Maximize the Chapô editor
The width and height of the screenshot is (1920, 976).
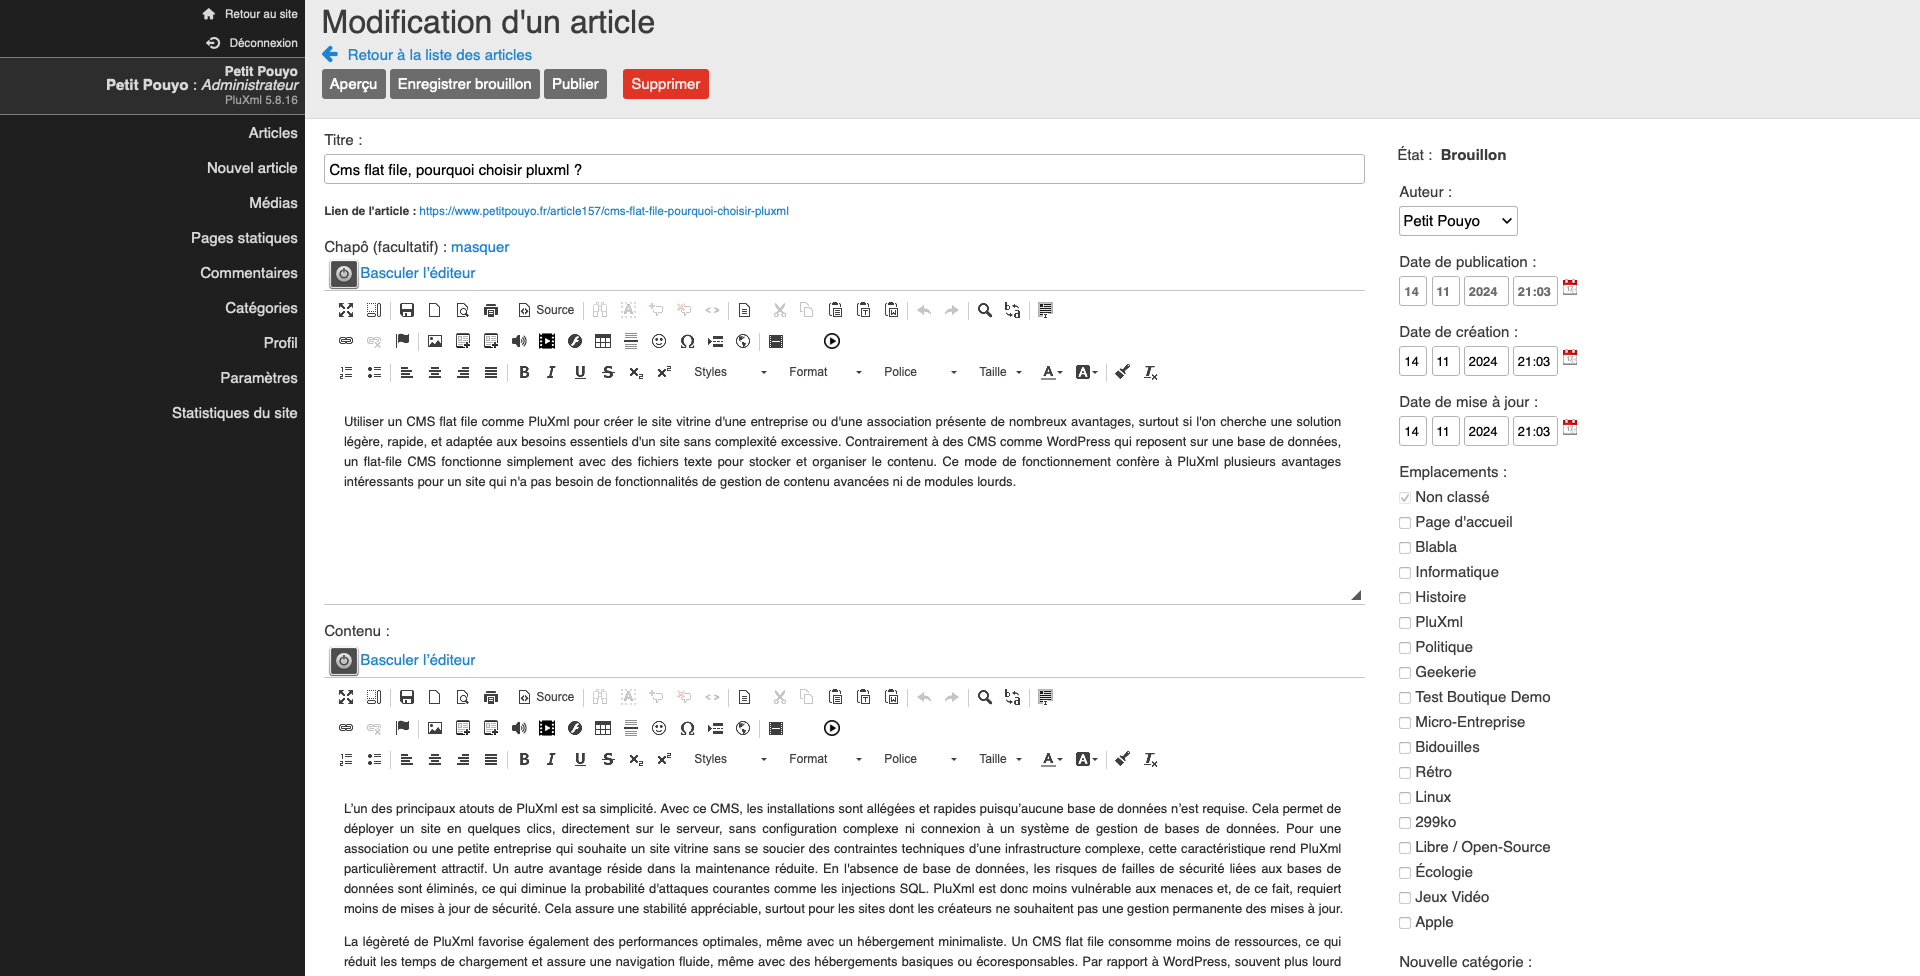tap(346, 310)
